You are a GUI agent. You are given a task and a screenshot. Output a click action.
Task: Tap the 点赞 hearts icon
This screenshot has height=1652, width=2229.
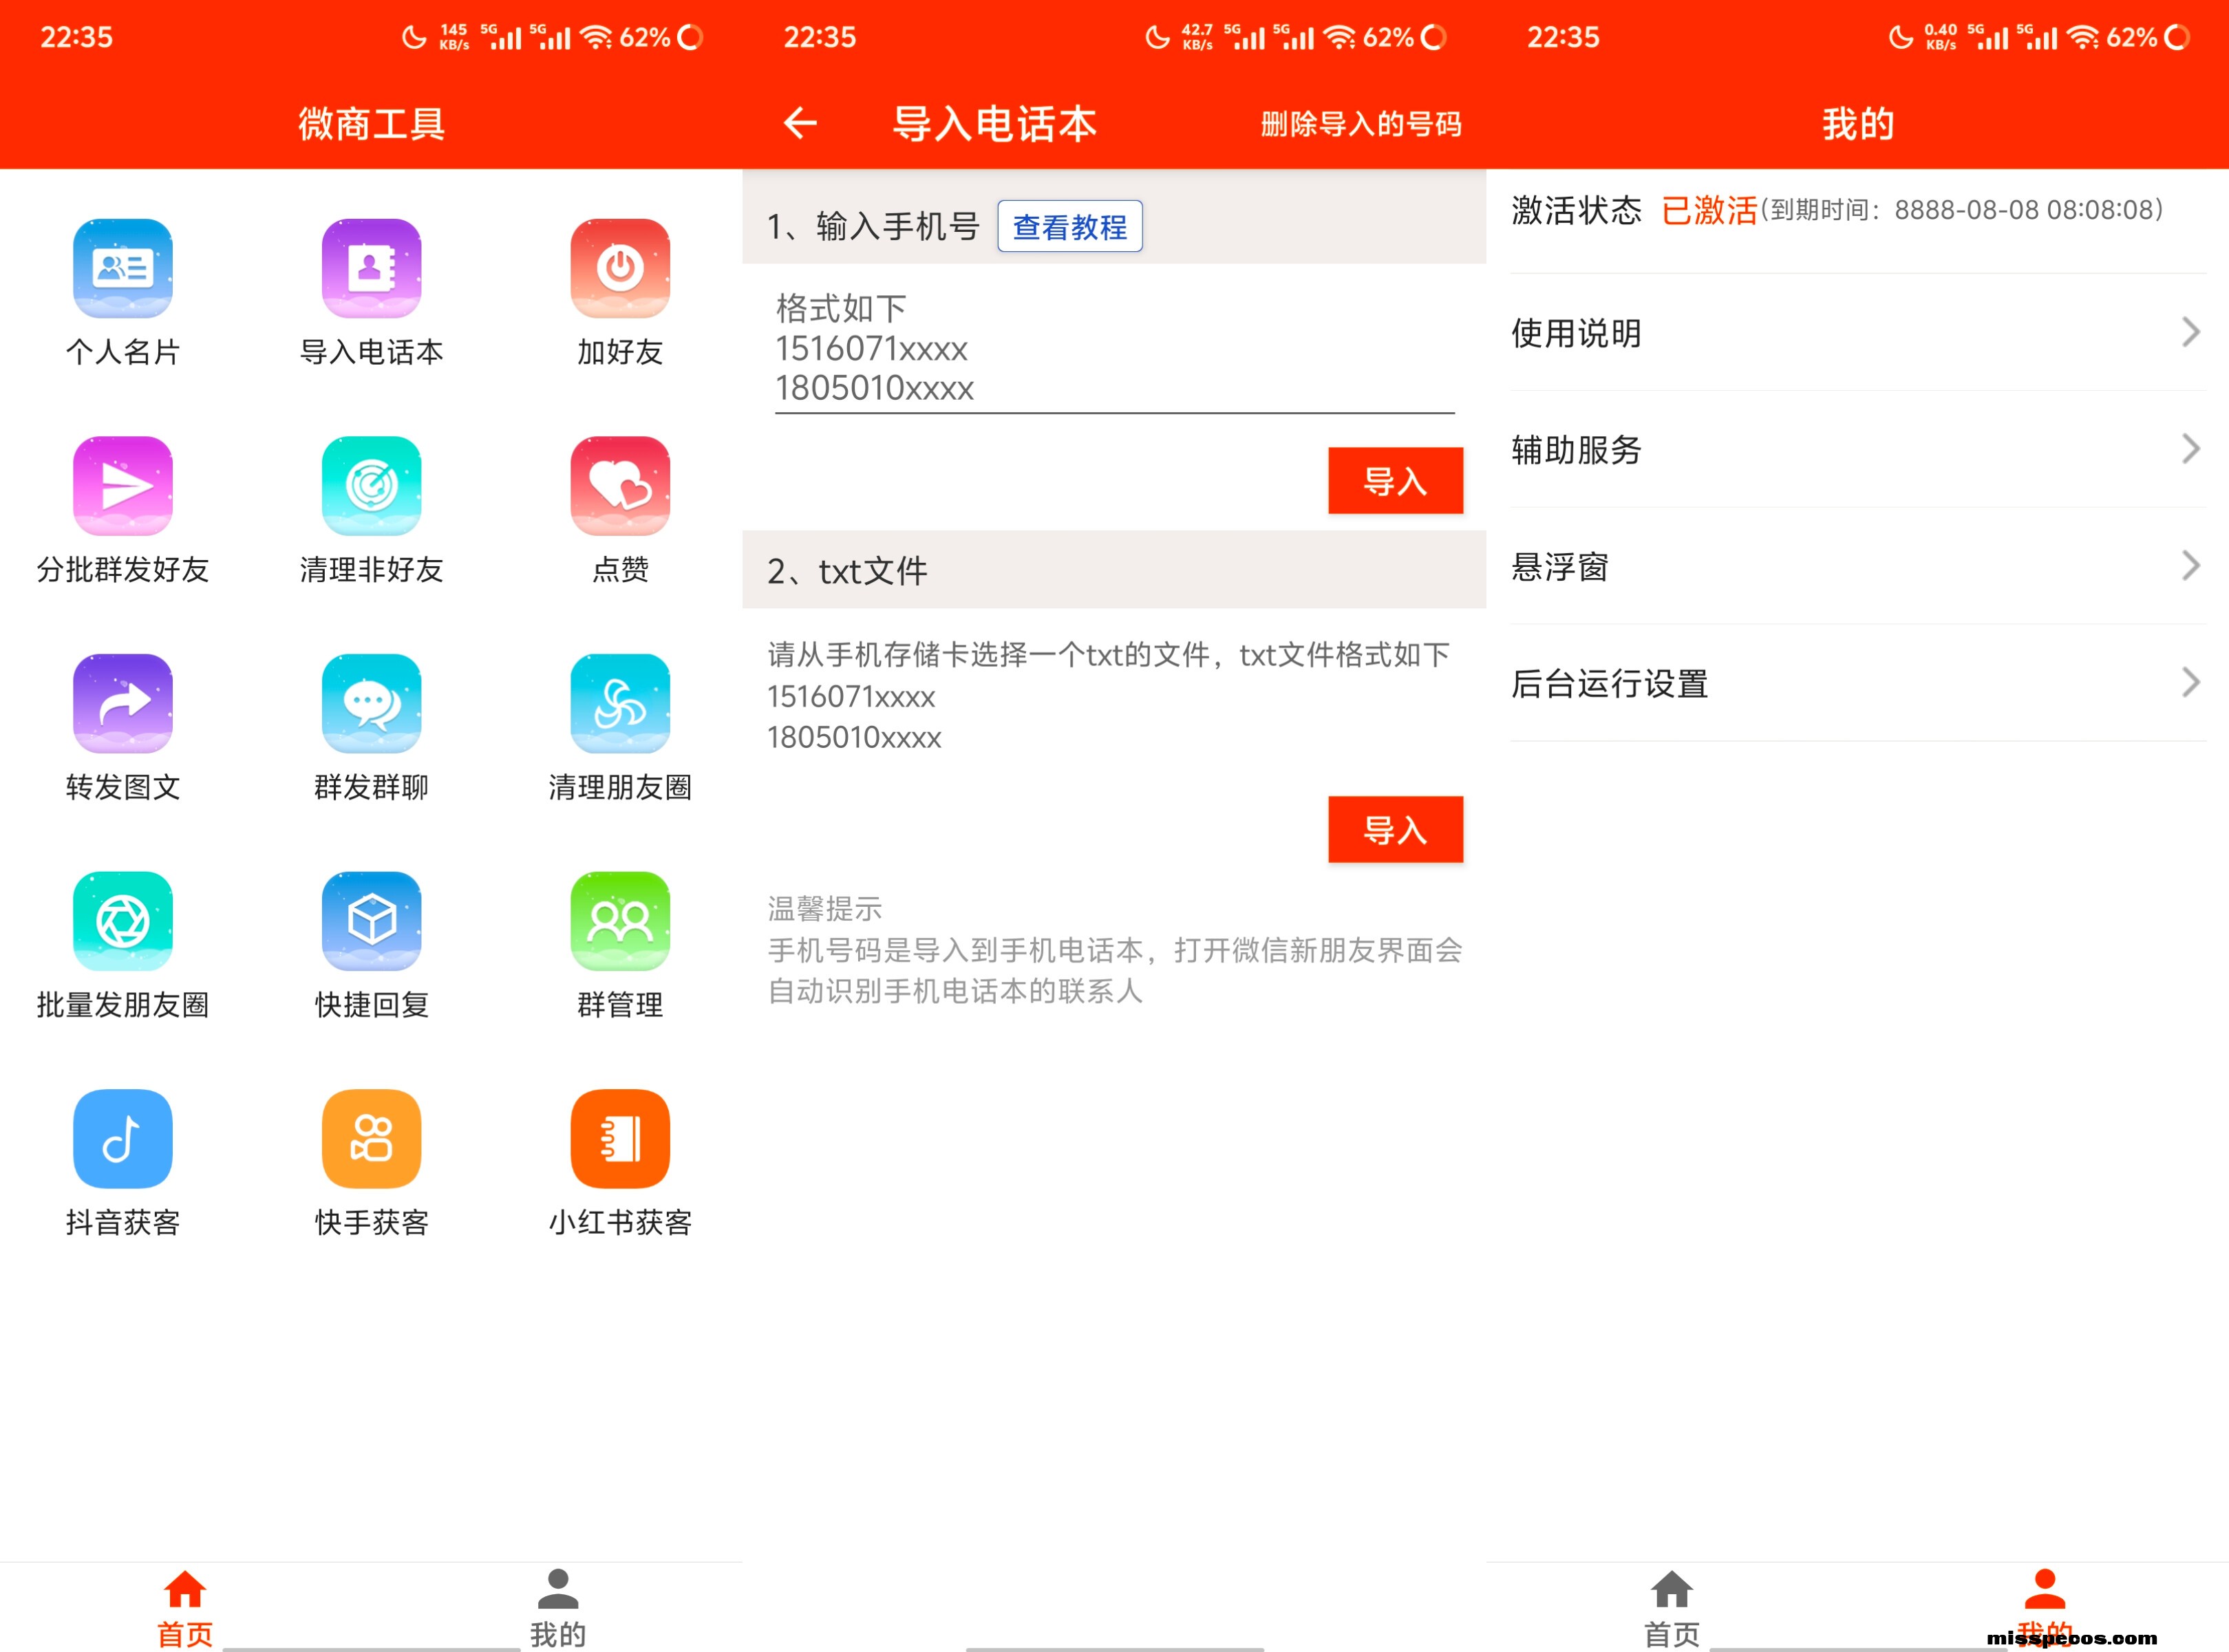click(x=620, y=486)
